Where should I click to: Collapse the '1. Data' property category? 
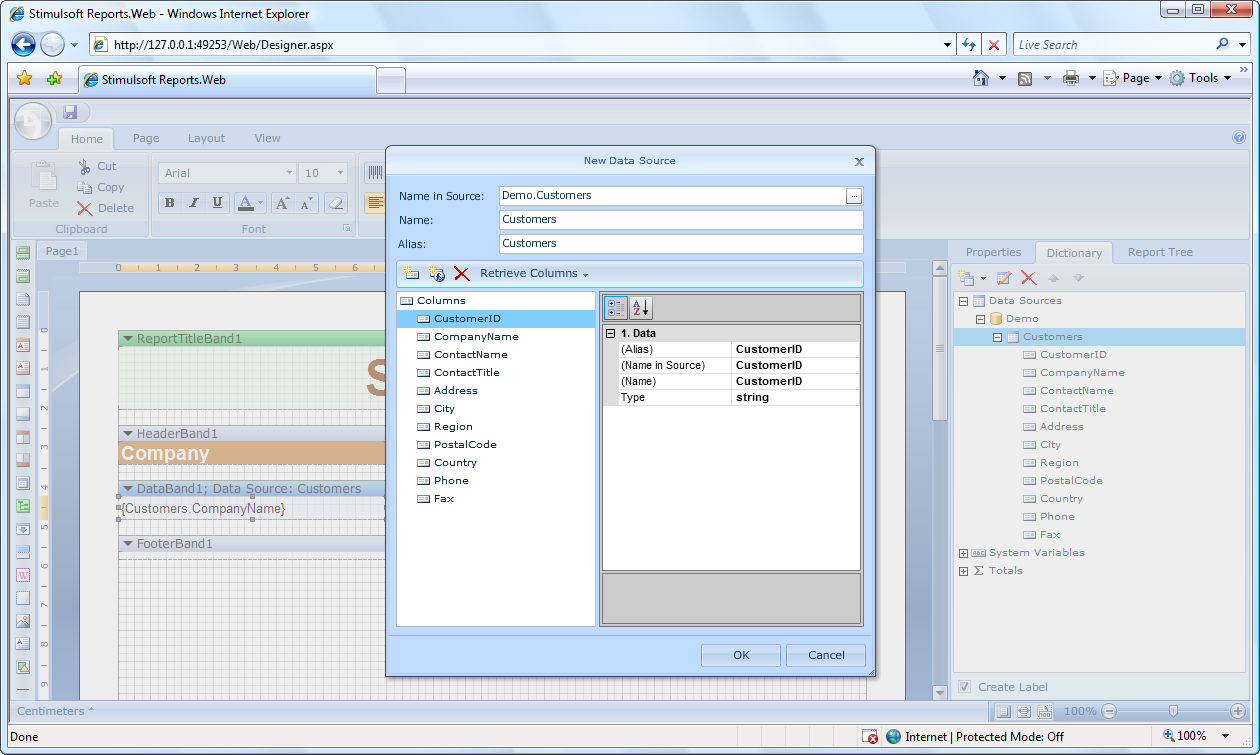[x=610, y=333]
